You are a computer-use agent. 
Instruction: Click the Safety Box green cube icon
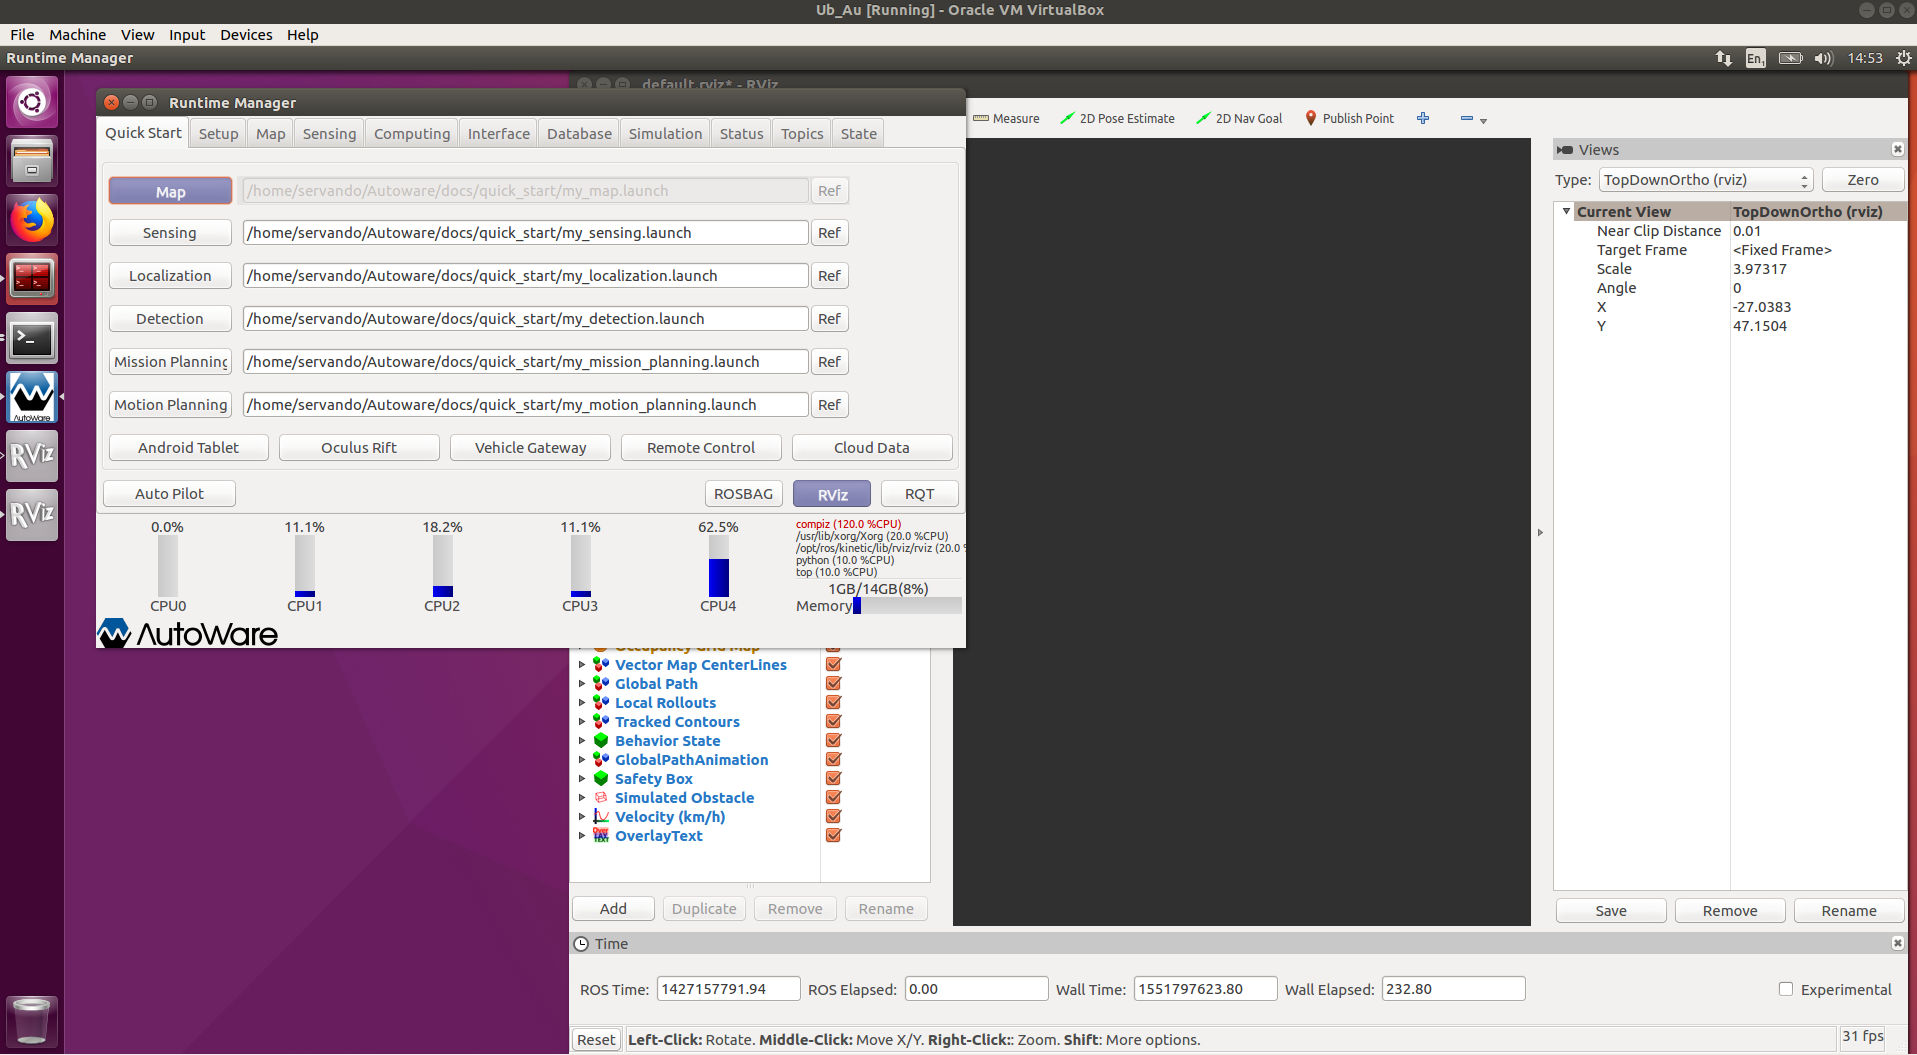[x=601, y=778]
